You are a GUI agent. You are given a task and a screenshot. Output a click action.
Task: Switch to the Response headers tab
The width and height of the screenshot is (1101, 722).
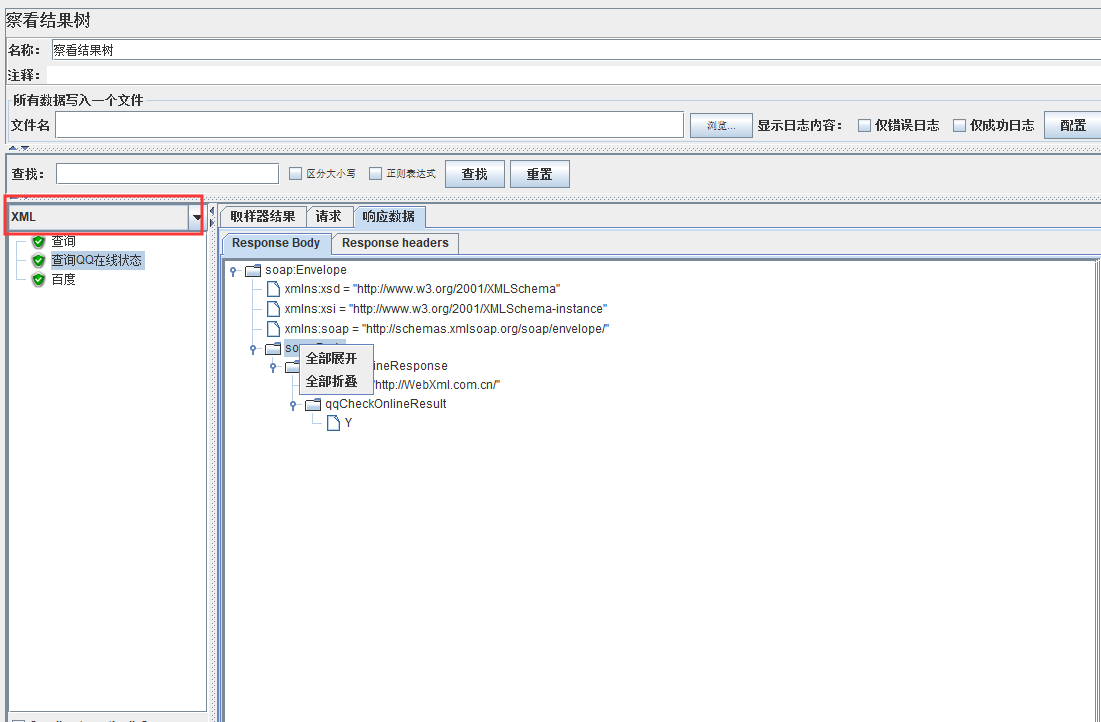(396, 243)
